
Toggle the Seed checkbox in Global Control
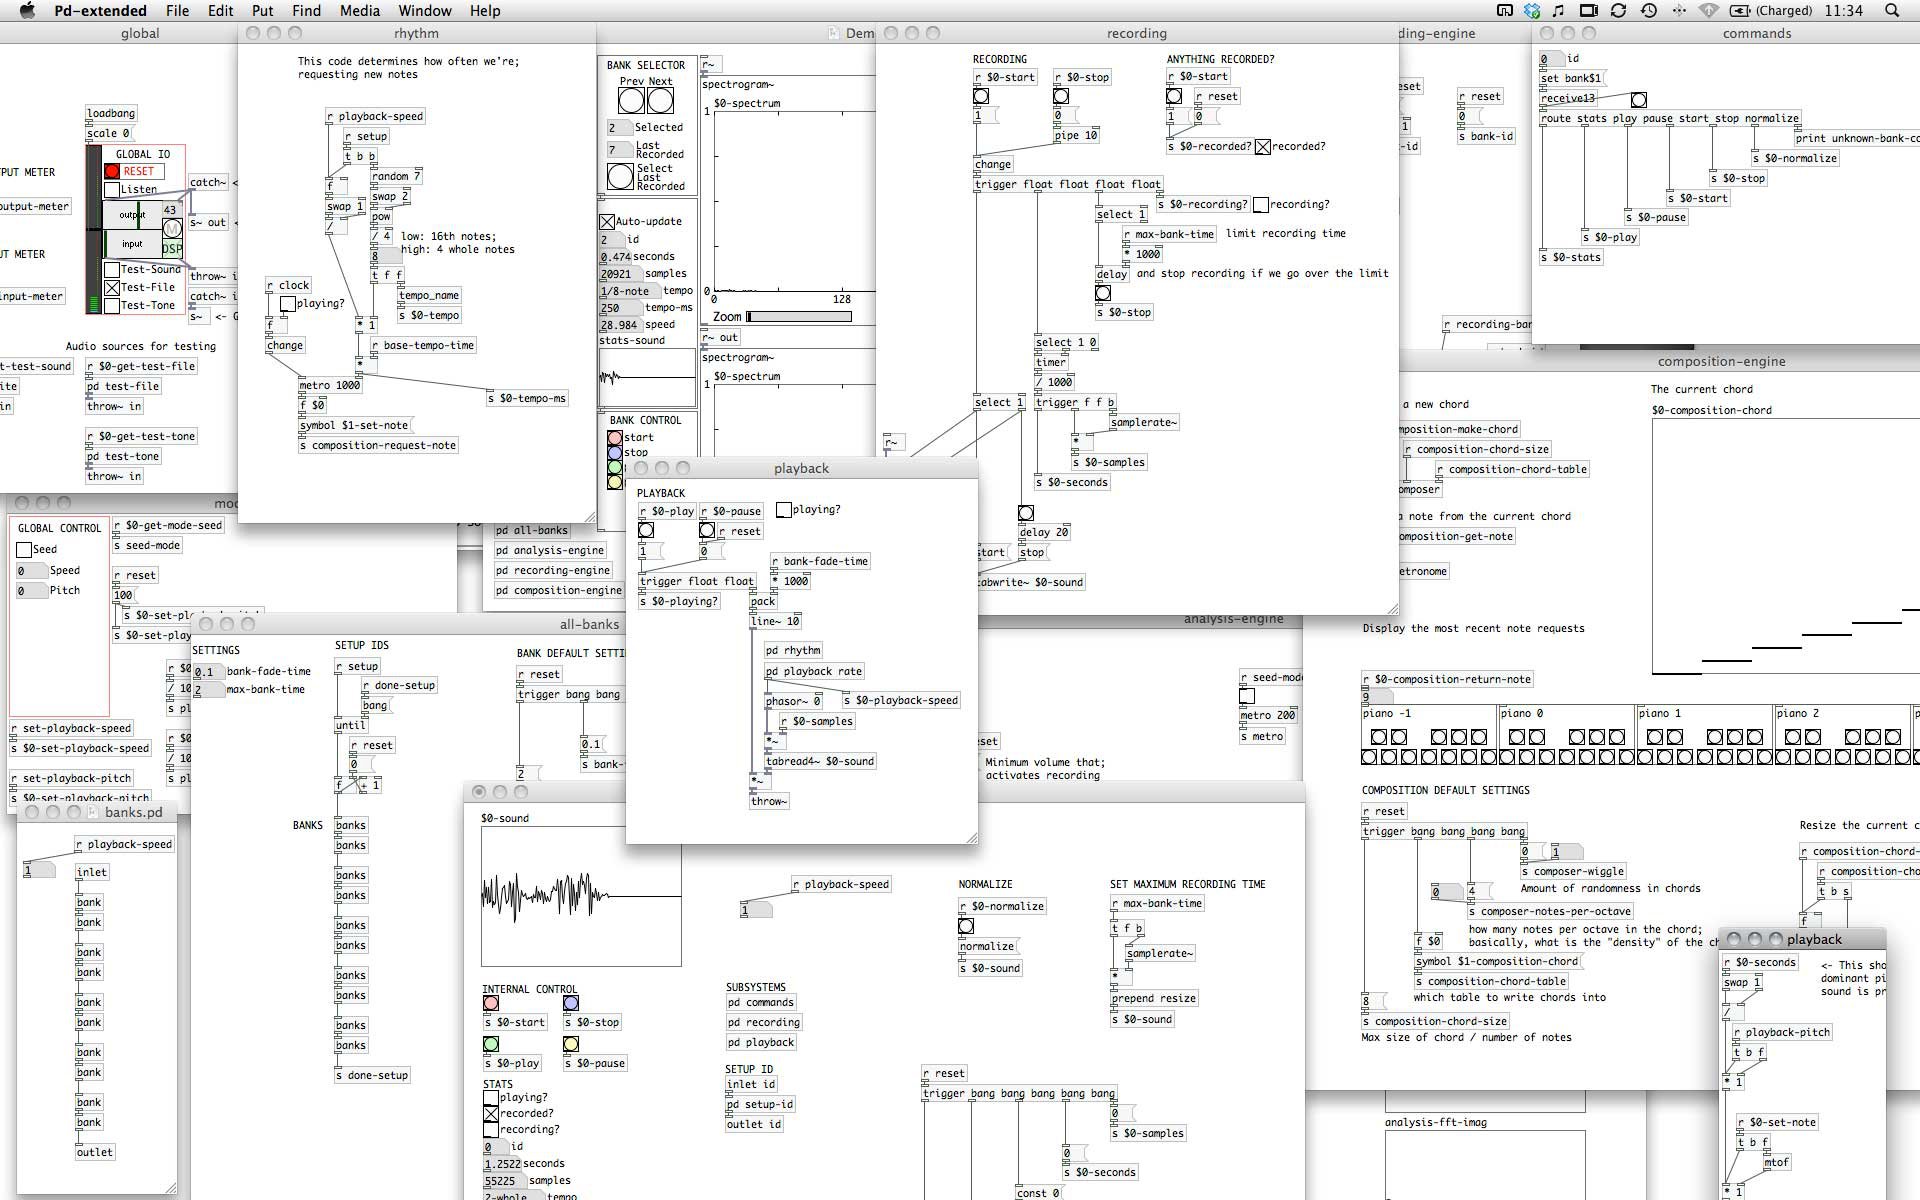(x=24, y=550)
